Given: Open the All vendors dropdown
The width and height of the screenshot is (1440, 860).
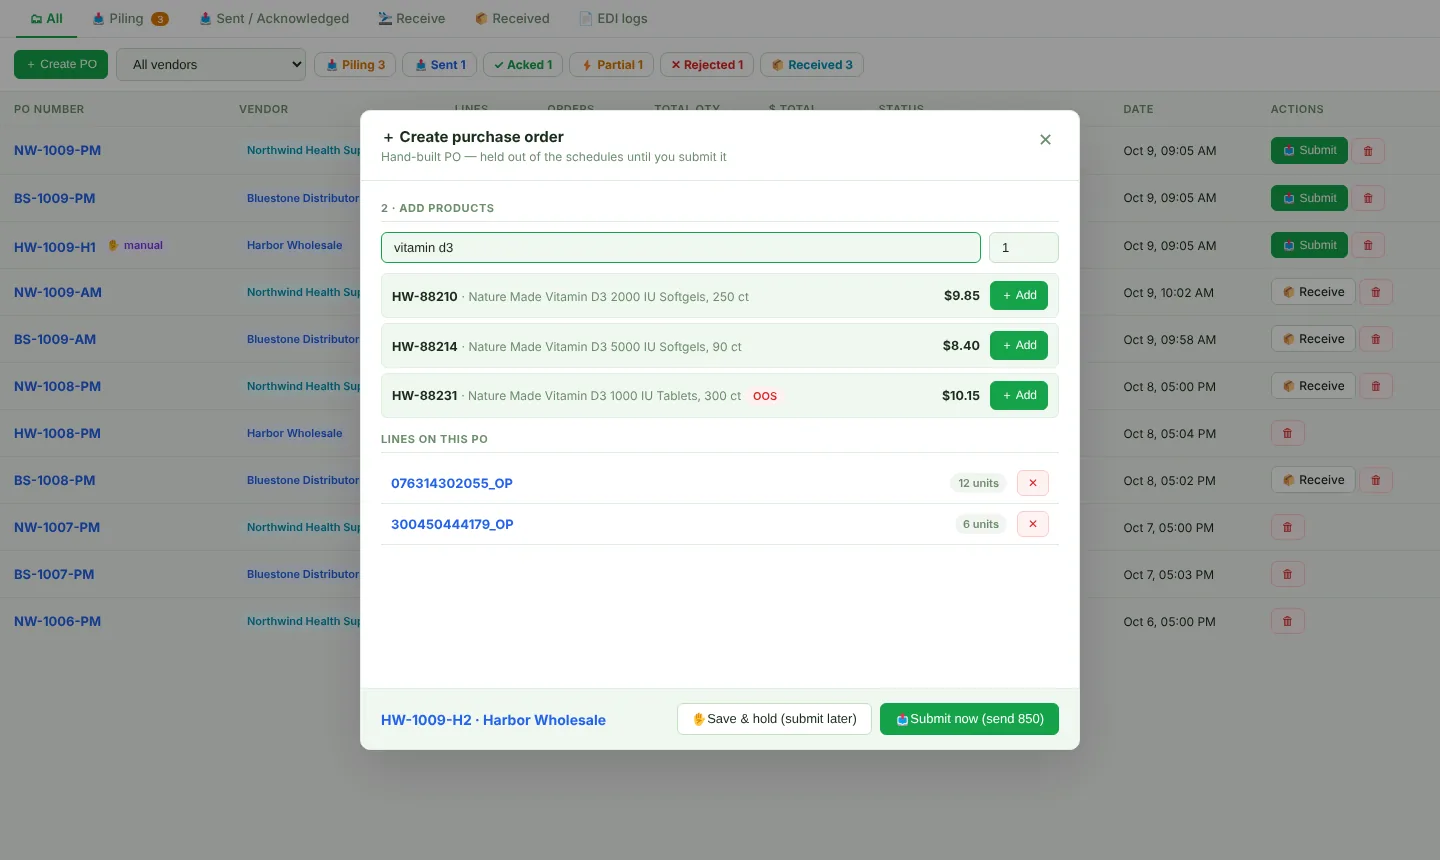Looking at the screenshot, I should [x=211, y=65].
